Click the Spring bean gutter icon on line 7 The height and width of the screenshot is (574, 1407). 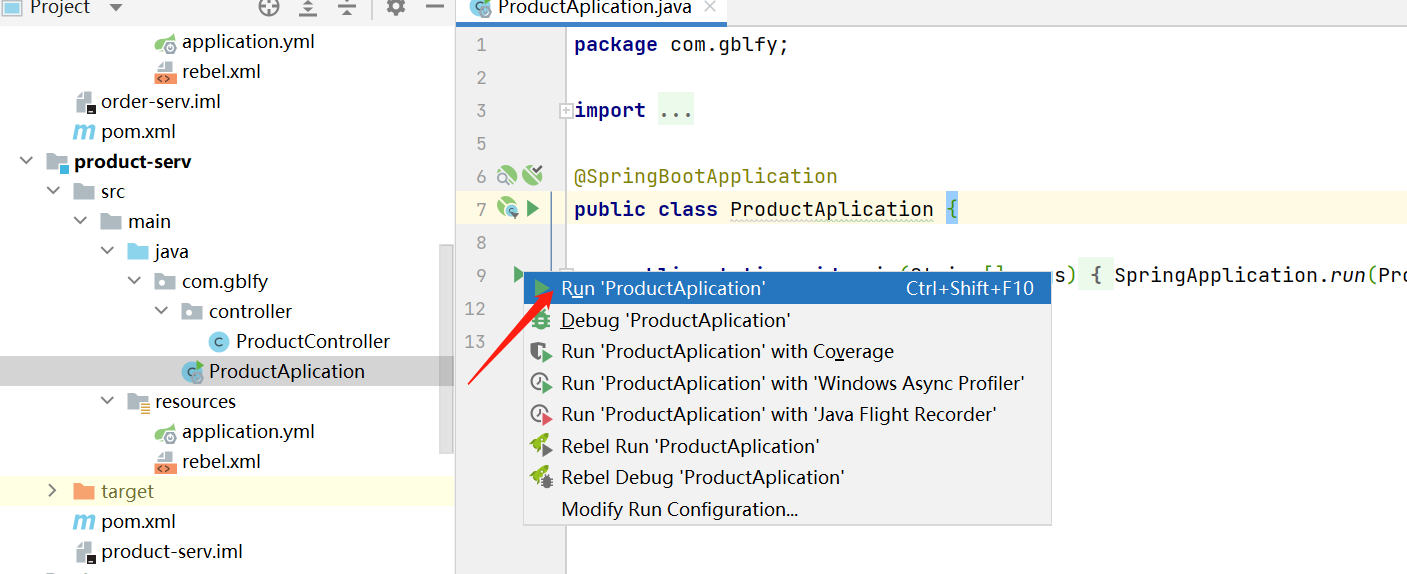point(508,208)
